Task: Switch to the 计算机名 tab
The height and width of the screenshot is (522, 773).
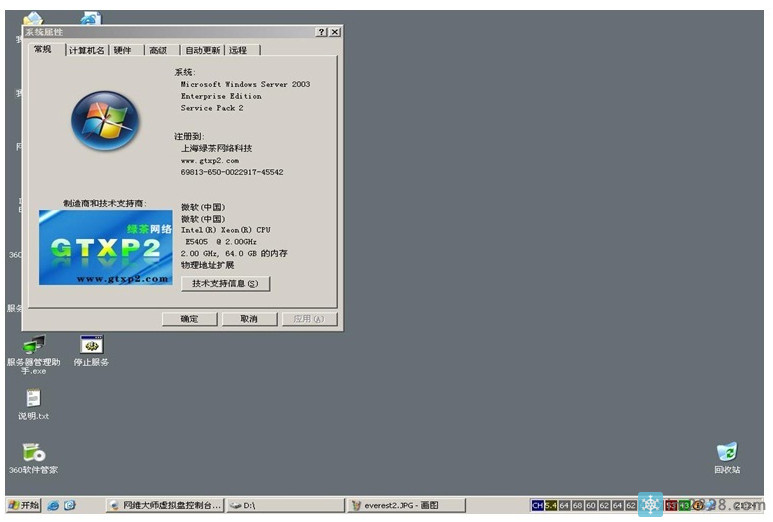Action: (x=87, y=50)
